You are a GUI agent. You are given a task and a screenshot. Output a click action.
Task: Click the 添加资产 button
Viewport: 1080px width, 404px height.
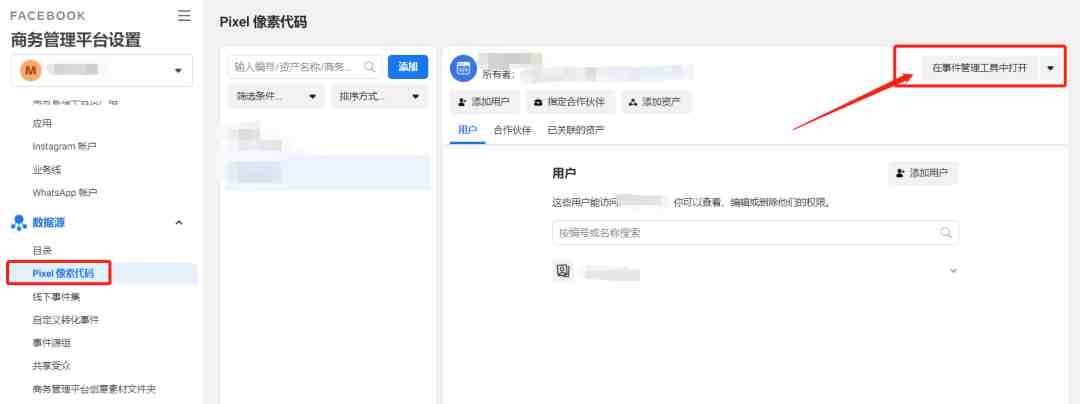655,102
